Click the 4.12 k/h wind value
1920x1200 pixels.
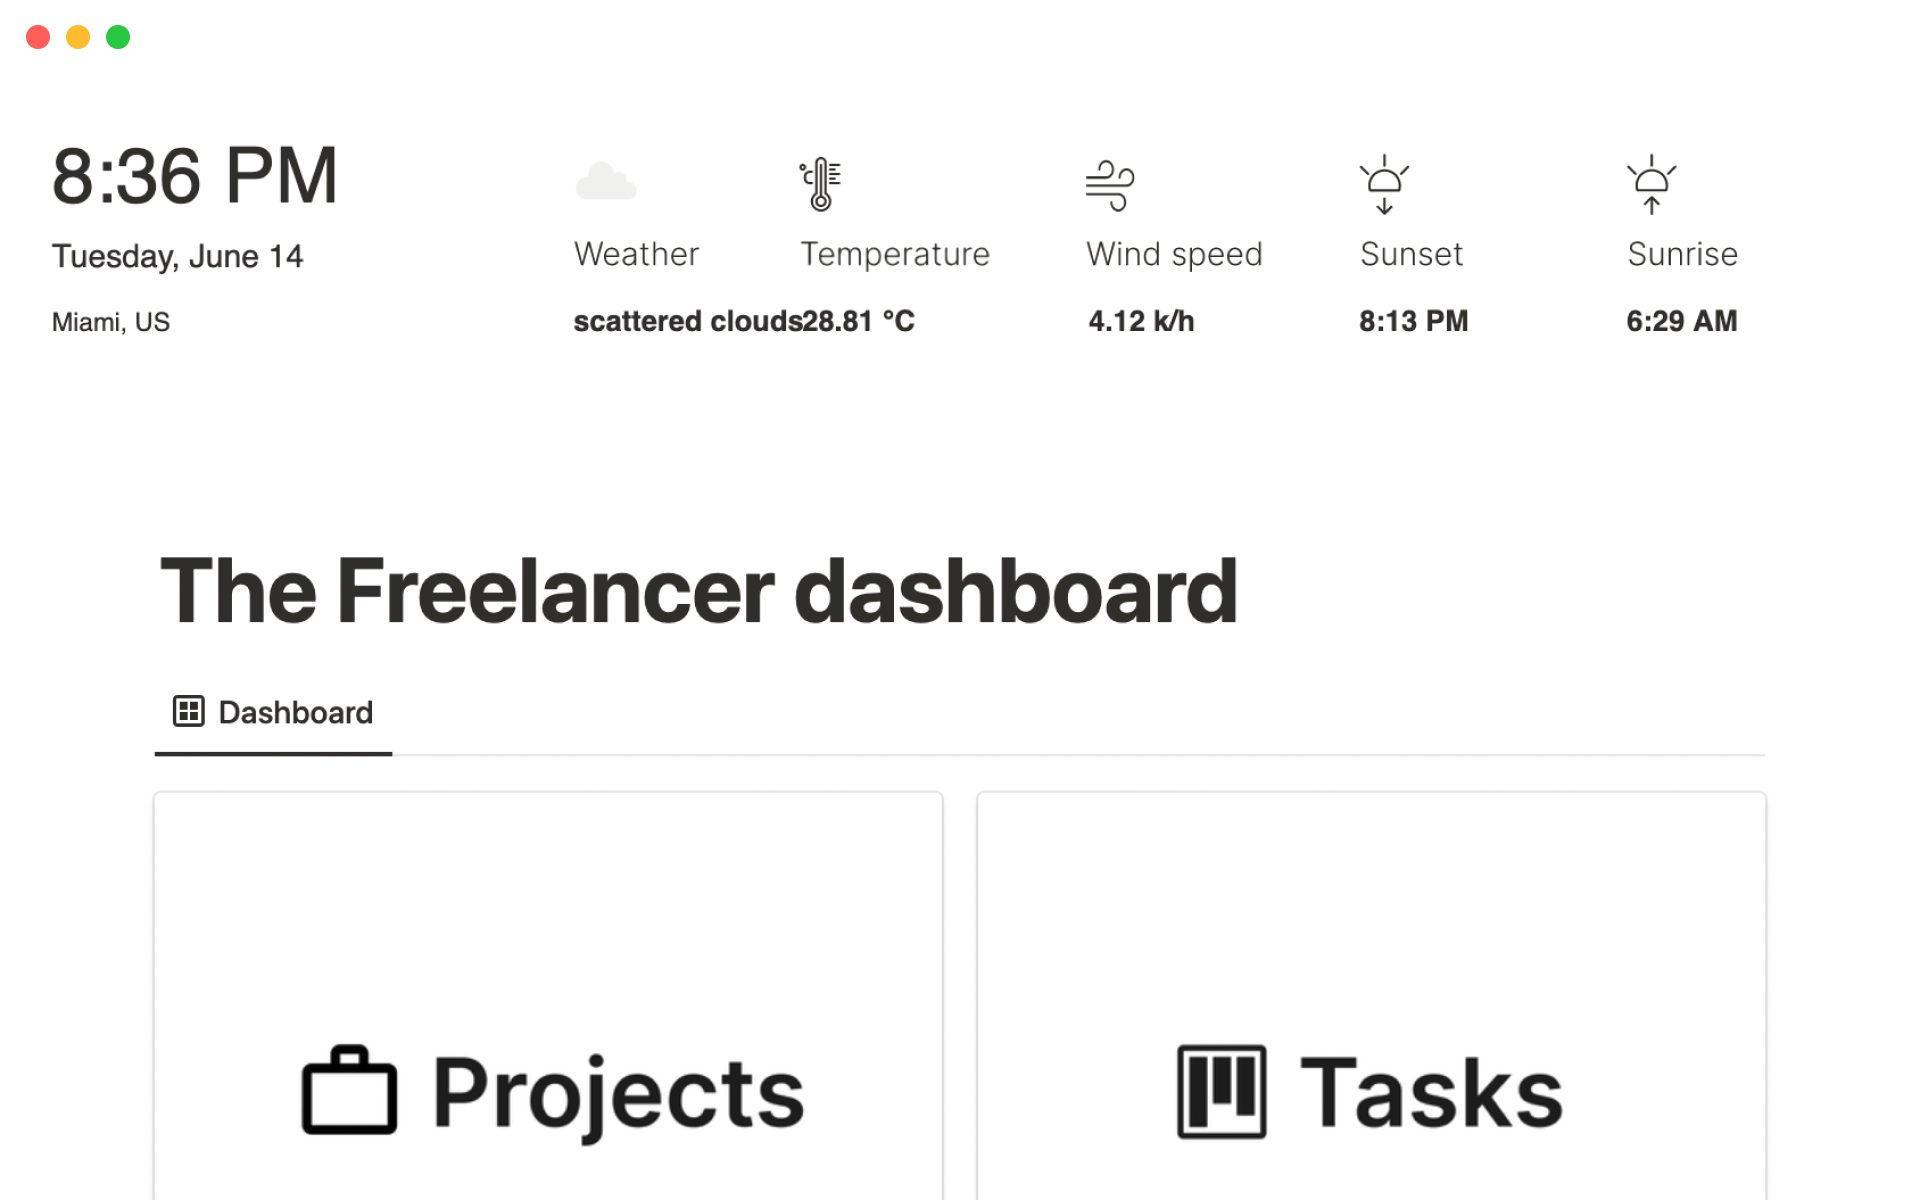click(x=1141, y=321)
